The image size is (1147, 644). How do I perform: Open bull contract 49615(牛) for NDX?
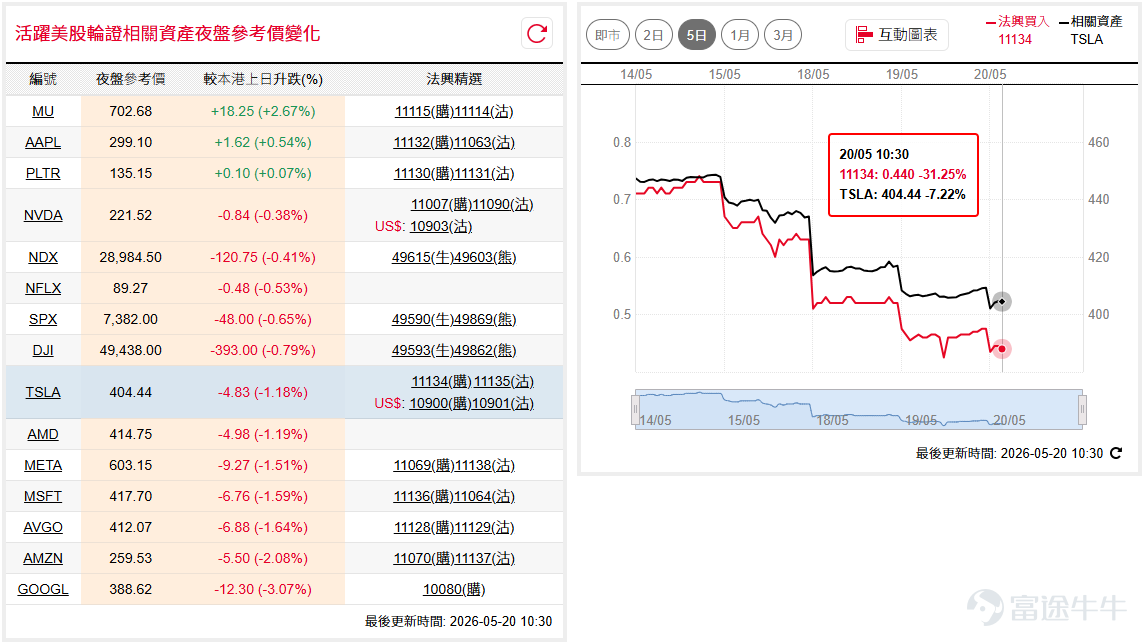(x=422, y=258)
